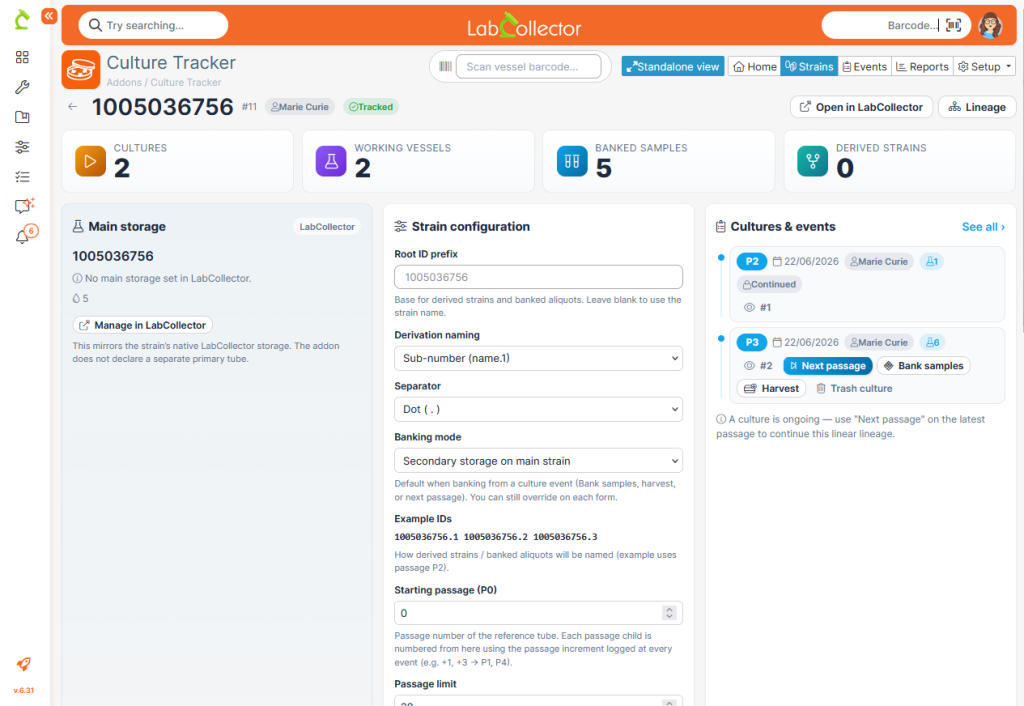This screenshot has height=706, width=1024.
Task: Click Manage in LabCollector button
Action: [143, 325]
